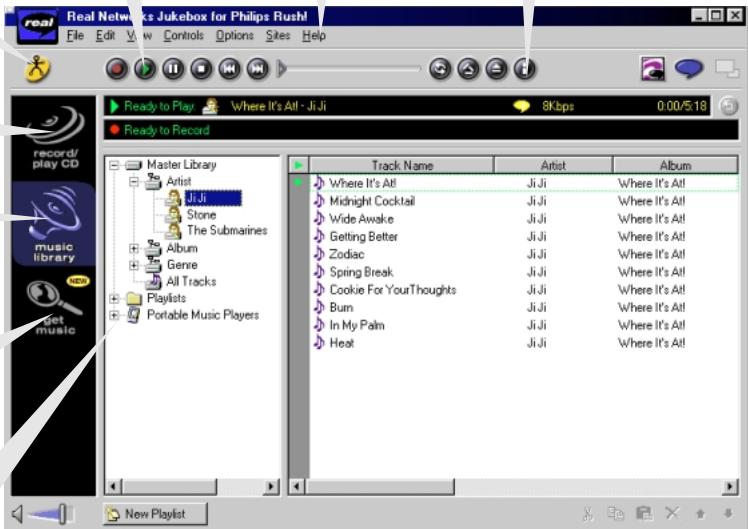Click the Cut scissors icon
748x529 pixels.
[x=588, y=514]
